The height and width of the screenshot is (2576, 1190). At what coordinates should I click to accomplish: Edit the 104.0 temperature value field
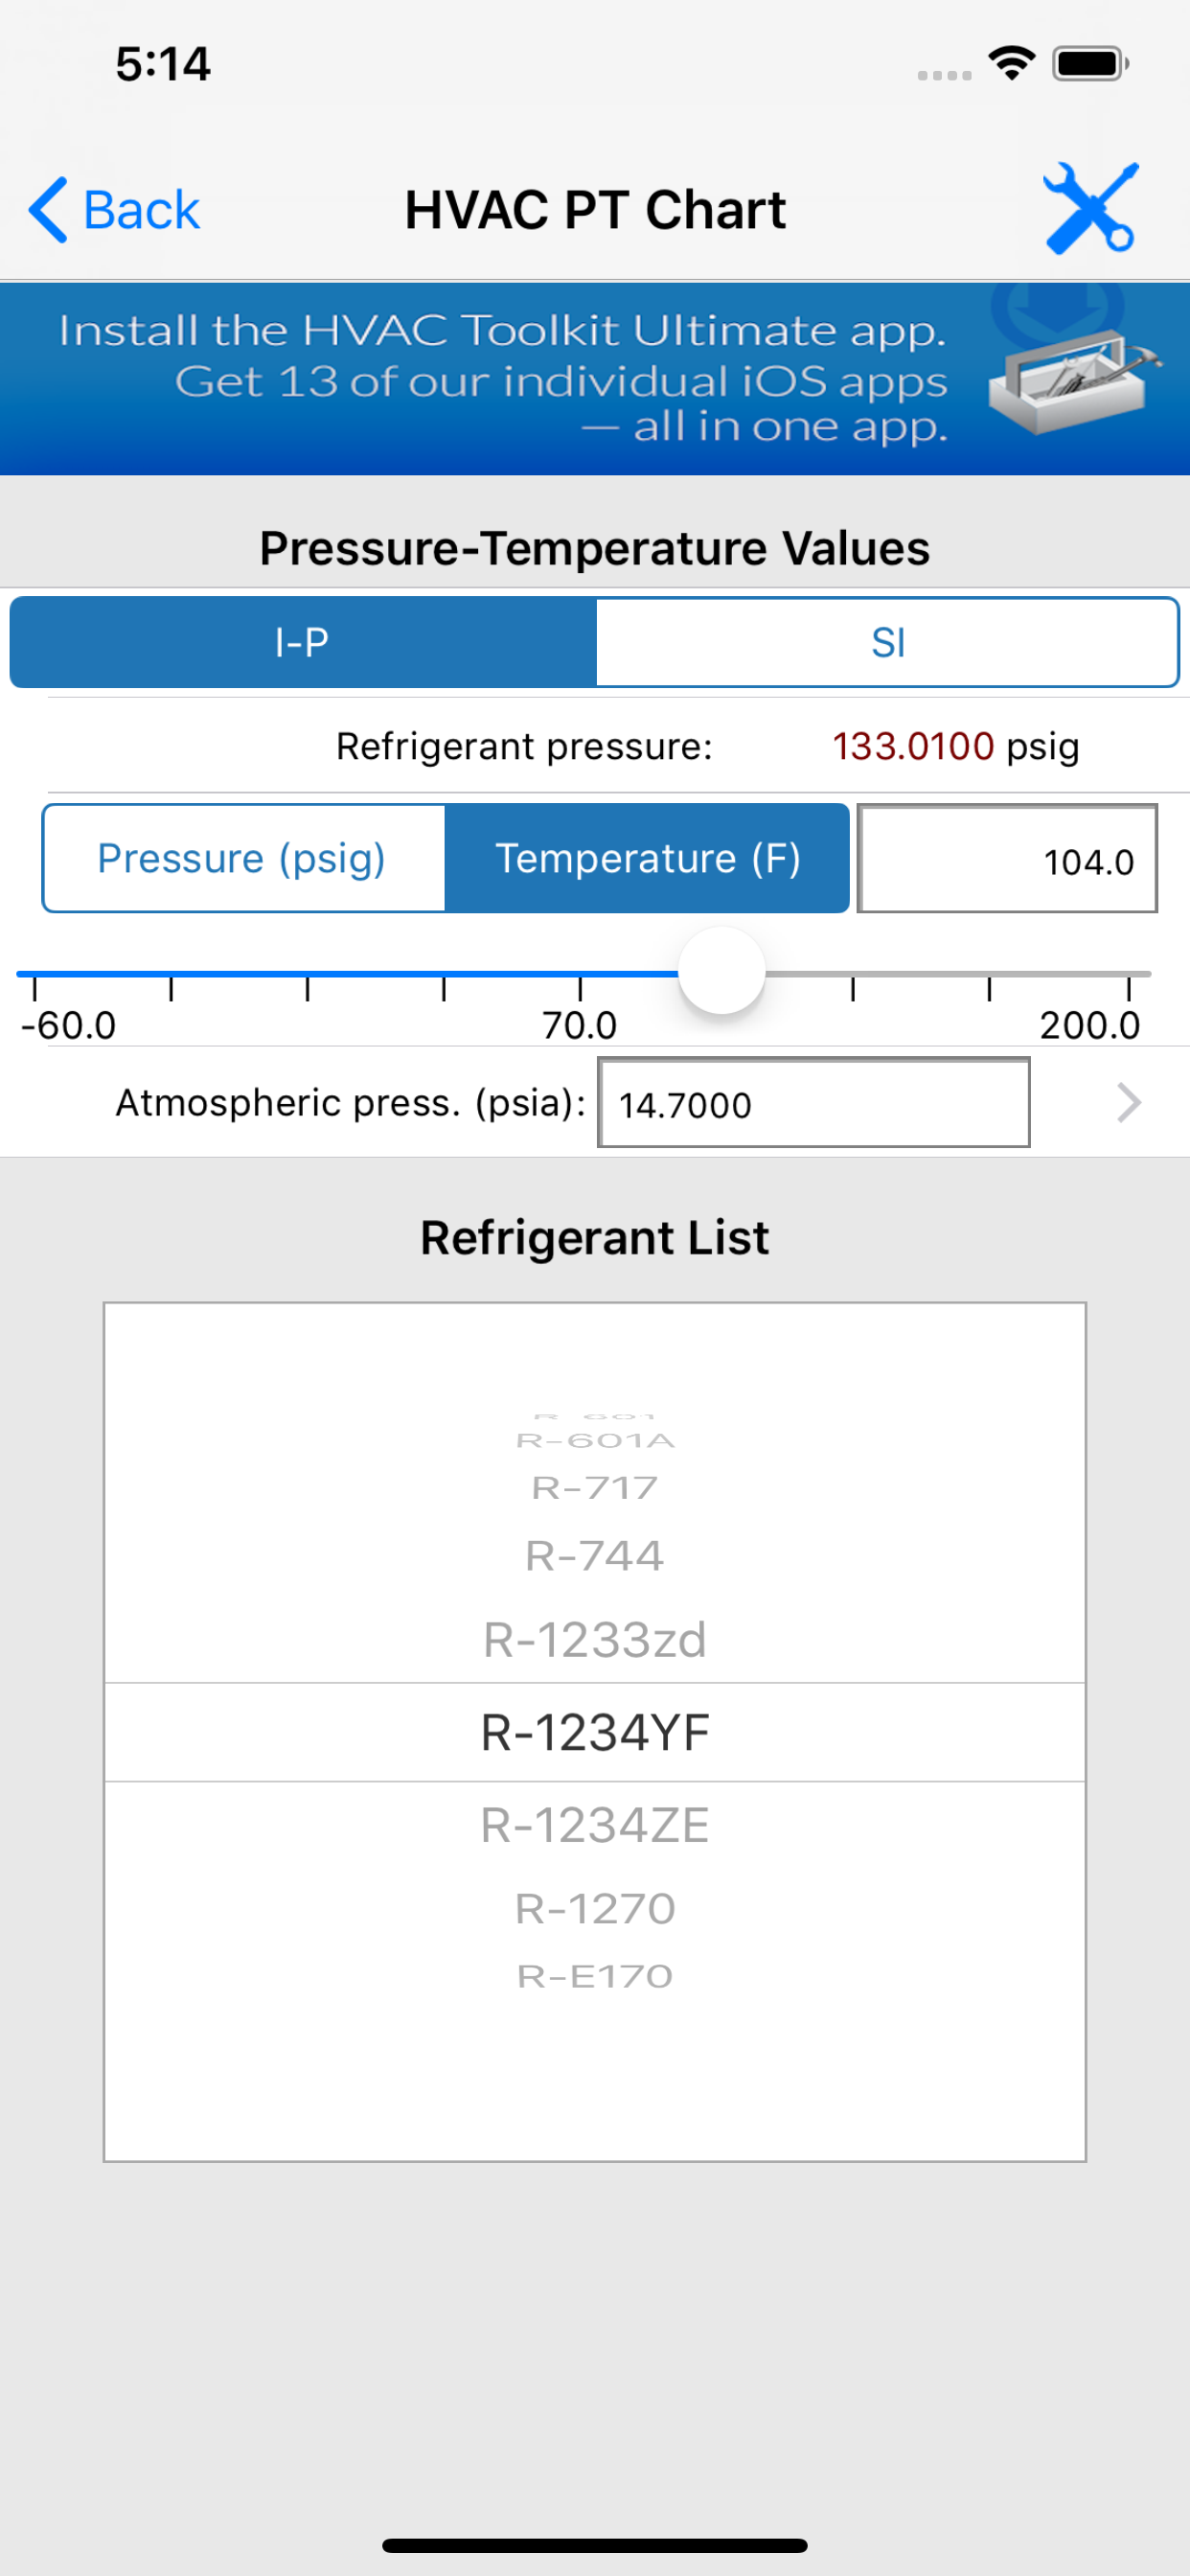1007,859
